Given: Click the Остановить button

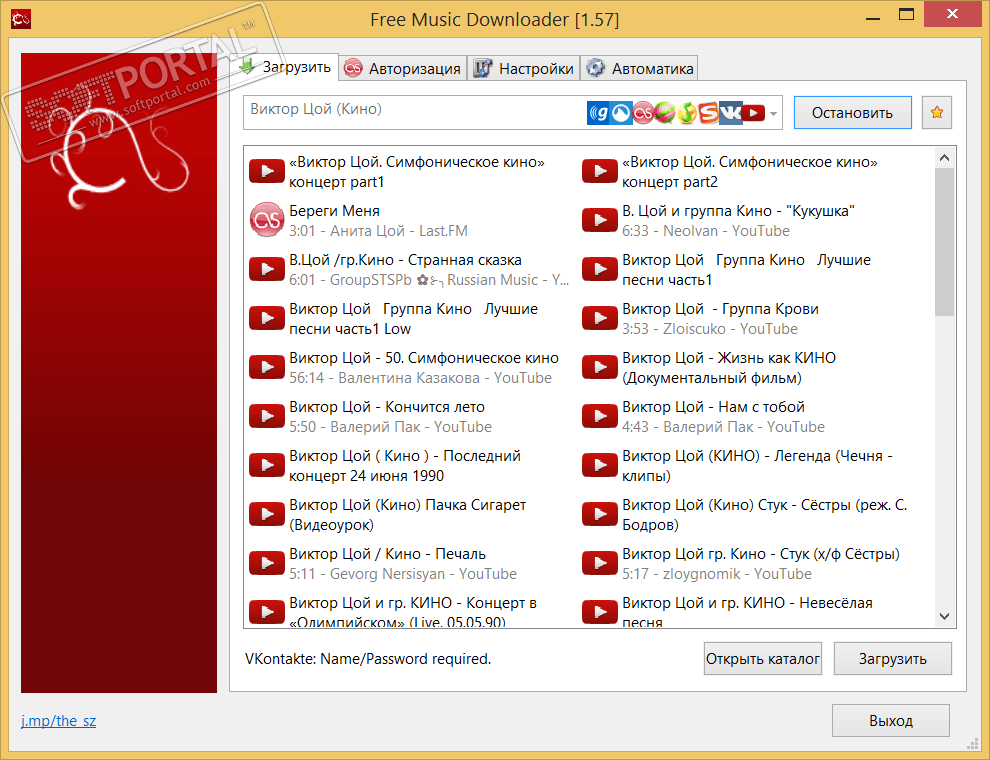Looking at the screenshot, I should click(x=852, y=112).
